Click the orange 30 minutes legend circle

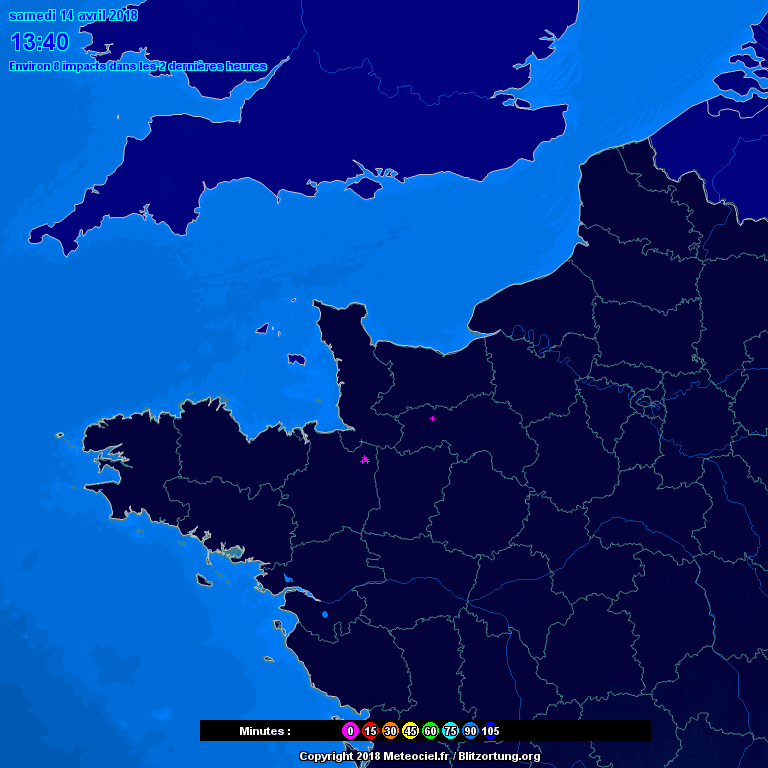tap(390, 731)
